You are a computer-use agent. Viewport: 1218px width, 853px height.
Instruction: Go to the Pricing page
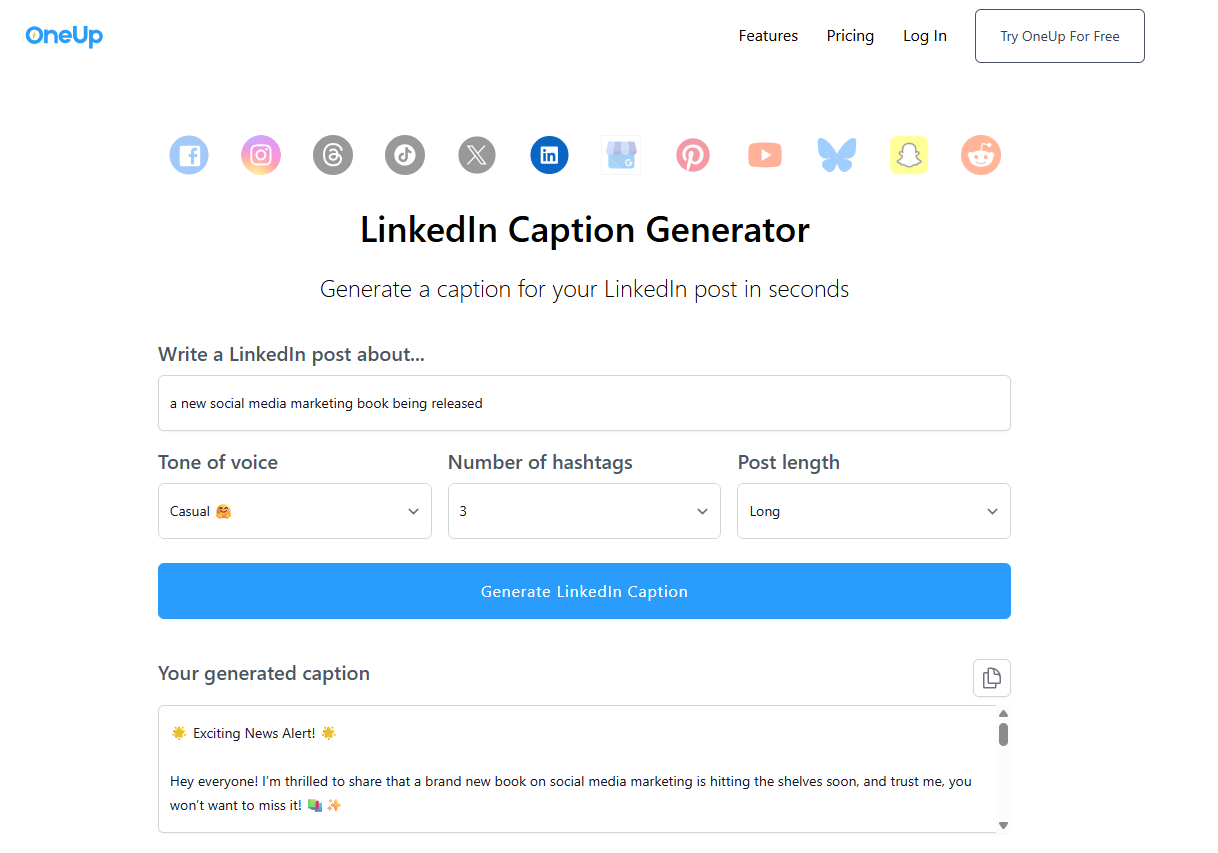(x=850, y=35)
